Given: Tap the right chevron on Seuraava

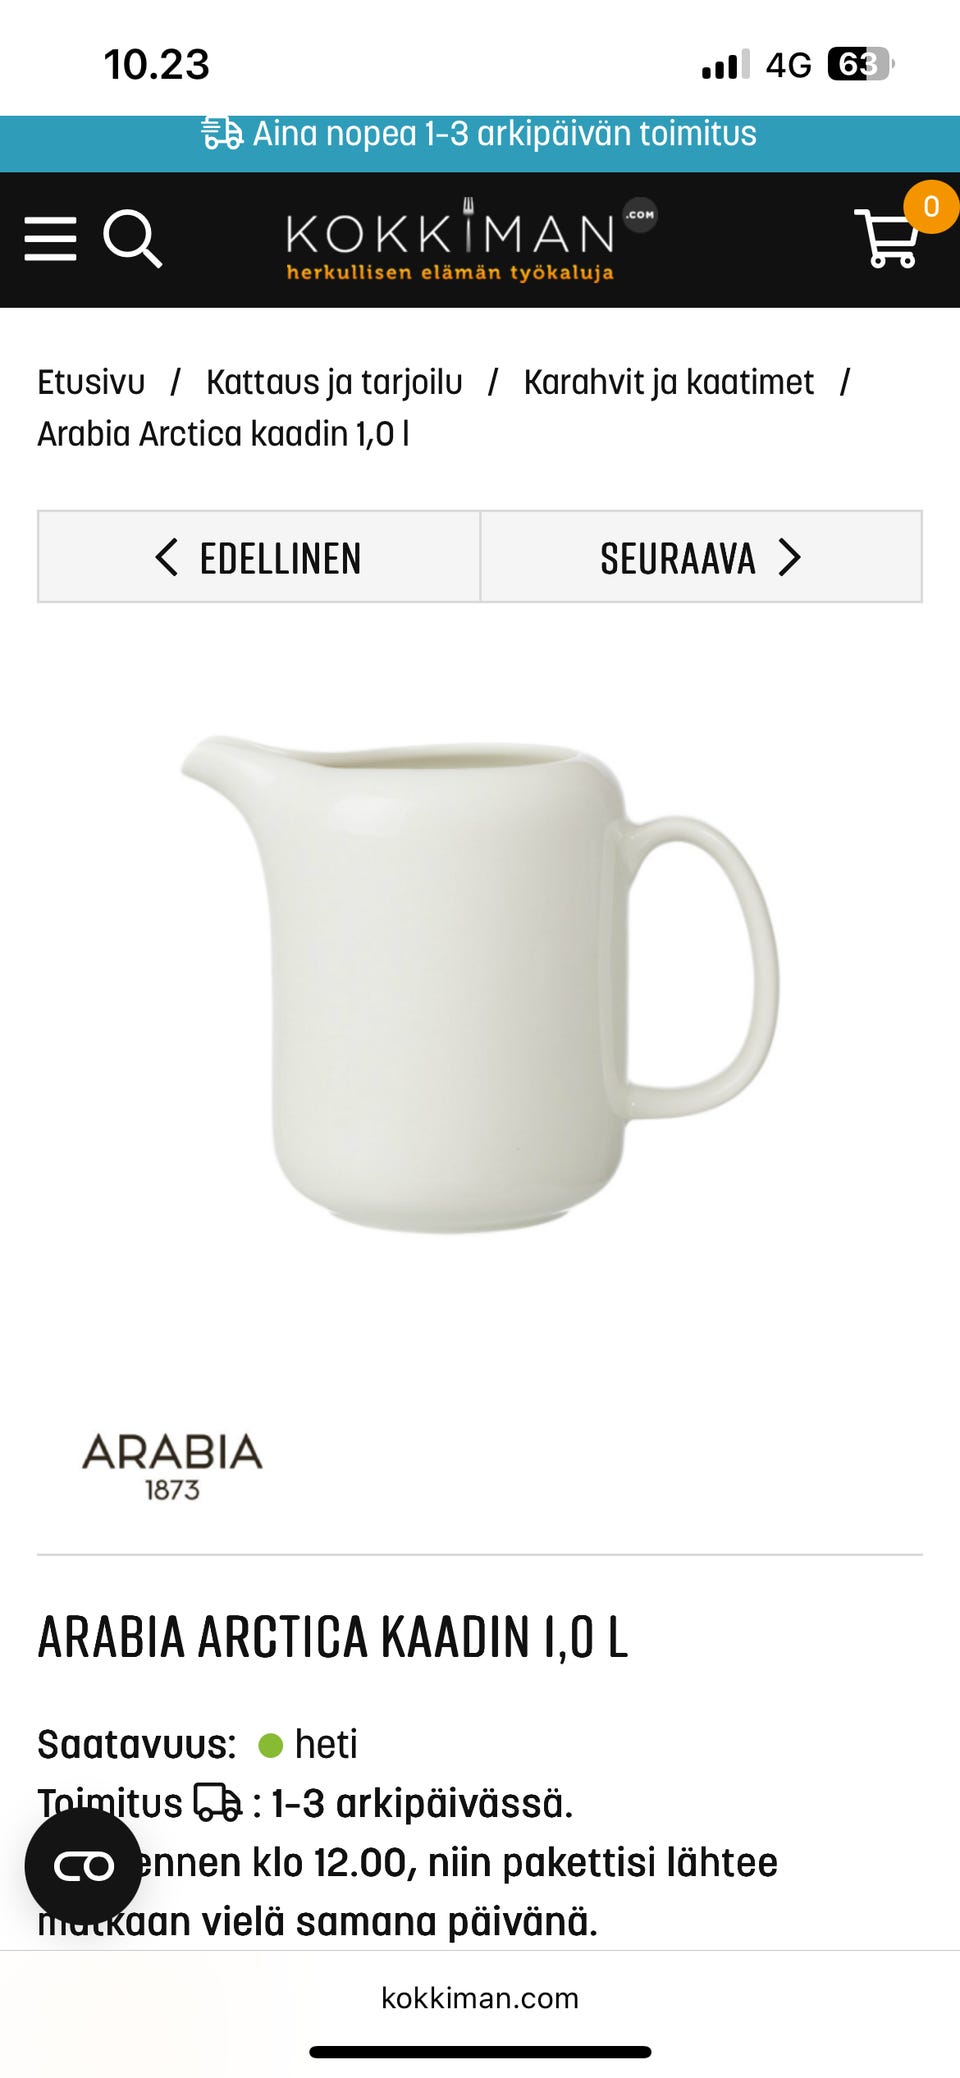Looking at the screenshot, I should click(790, 557).
